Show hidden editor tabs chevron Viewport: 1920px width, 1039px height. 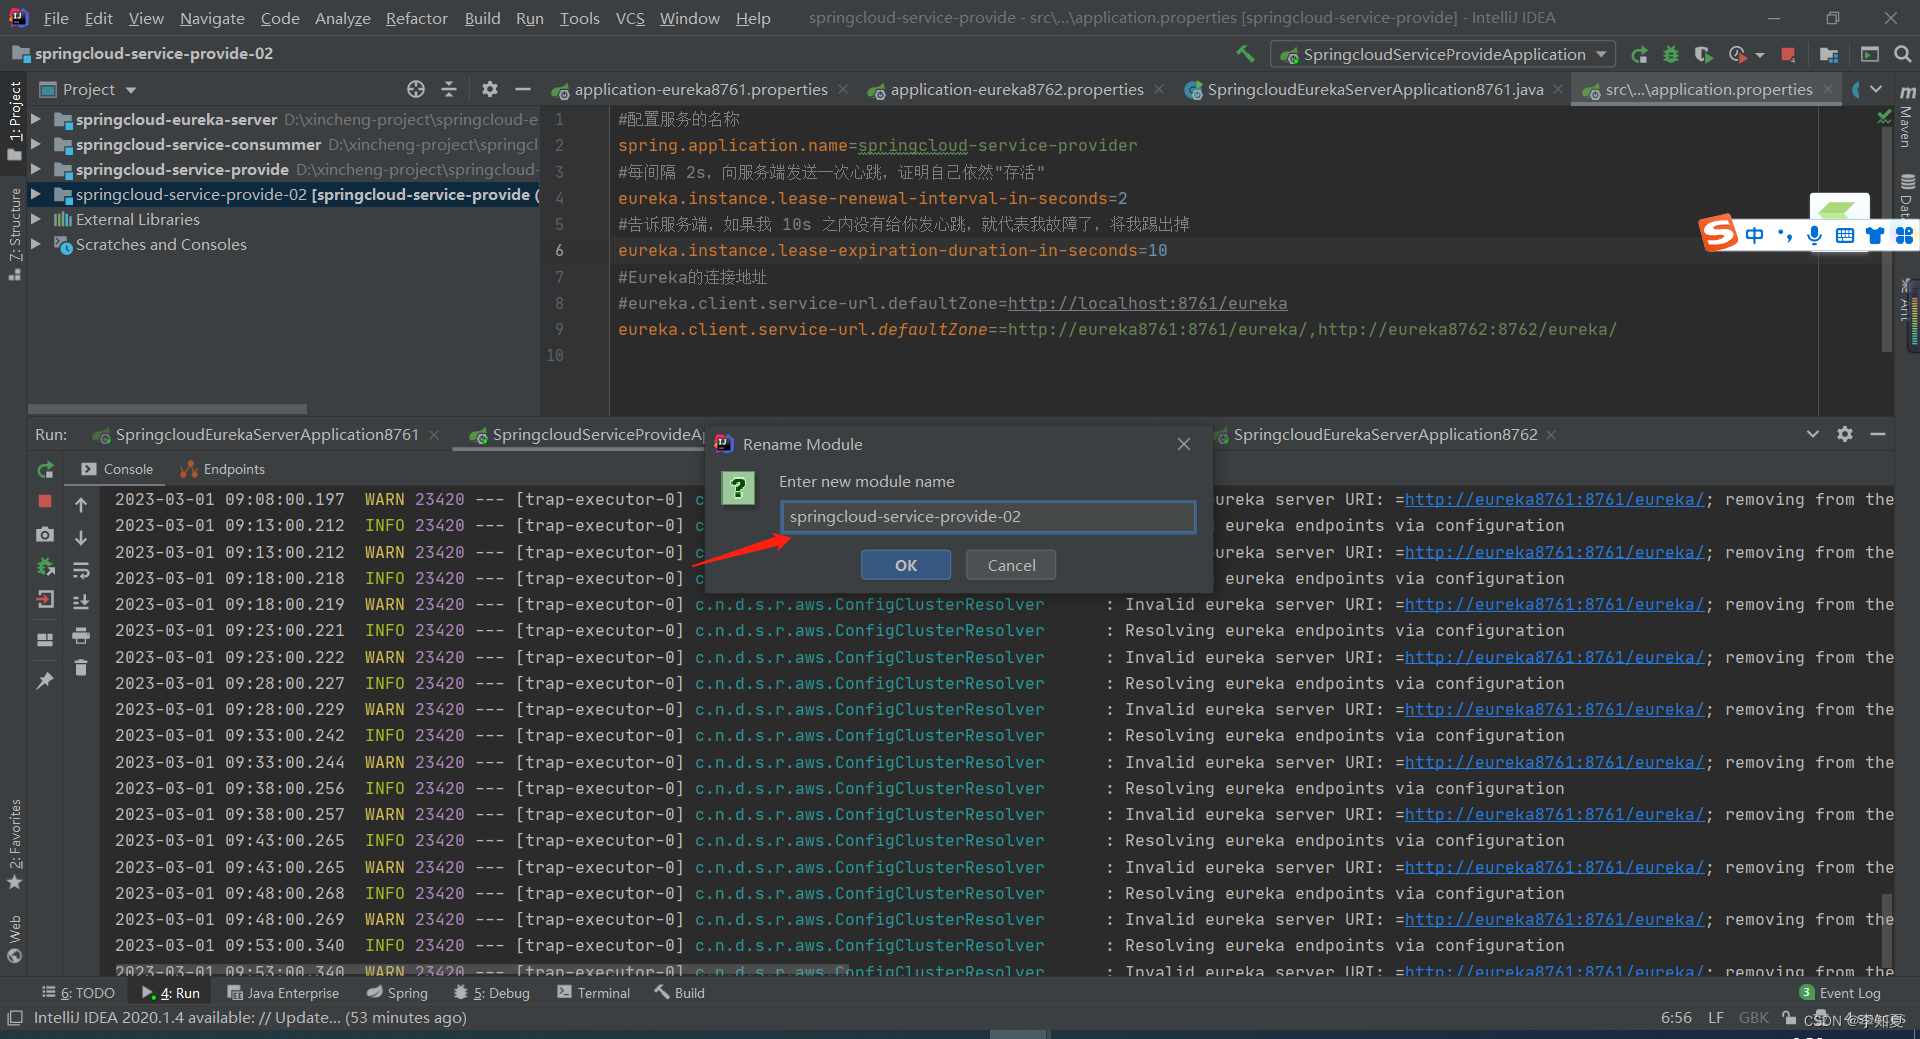tap(1876, 90)
